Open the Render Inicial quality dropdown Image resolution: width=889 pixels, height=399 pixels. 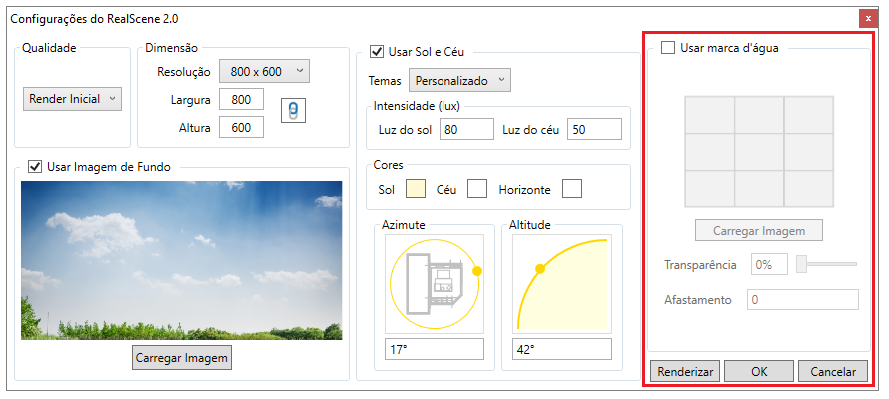coord(72,99)
